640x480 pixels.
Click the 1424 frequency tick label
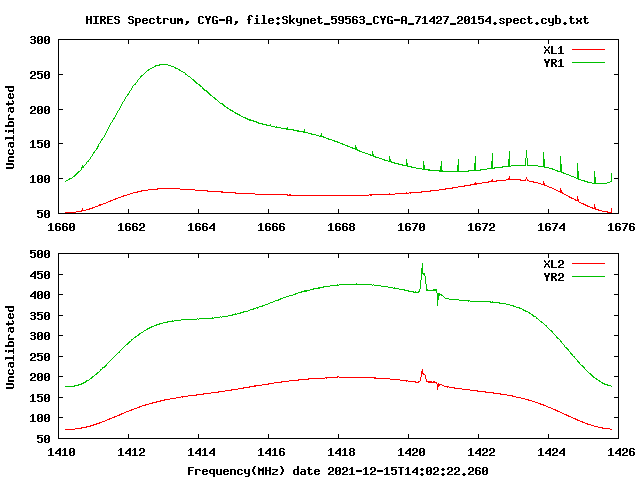click(x=551, y=452)
